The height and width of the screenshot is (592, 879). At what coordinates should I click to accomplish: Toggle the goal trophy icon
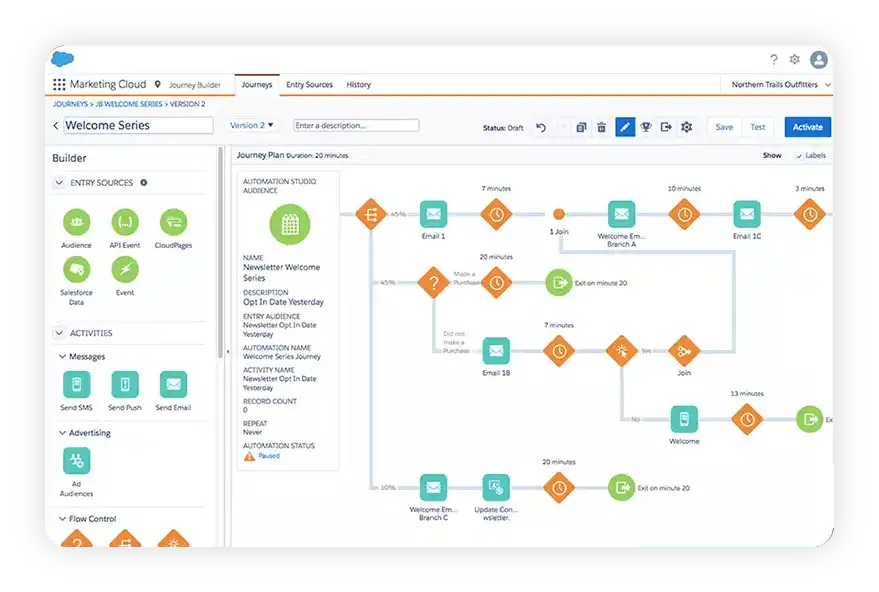[645, 127]
